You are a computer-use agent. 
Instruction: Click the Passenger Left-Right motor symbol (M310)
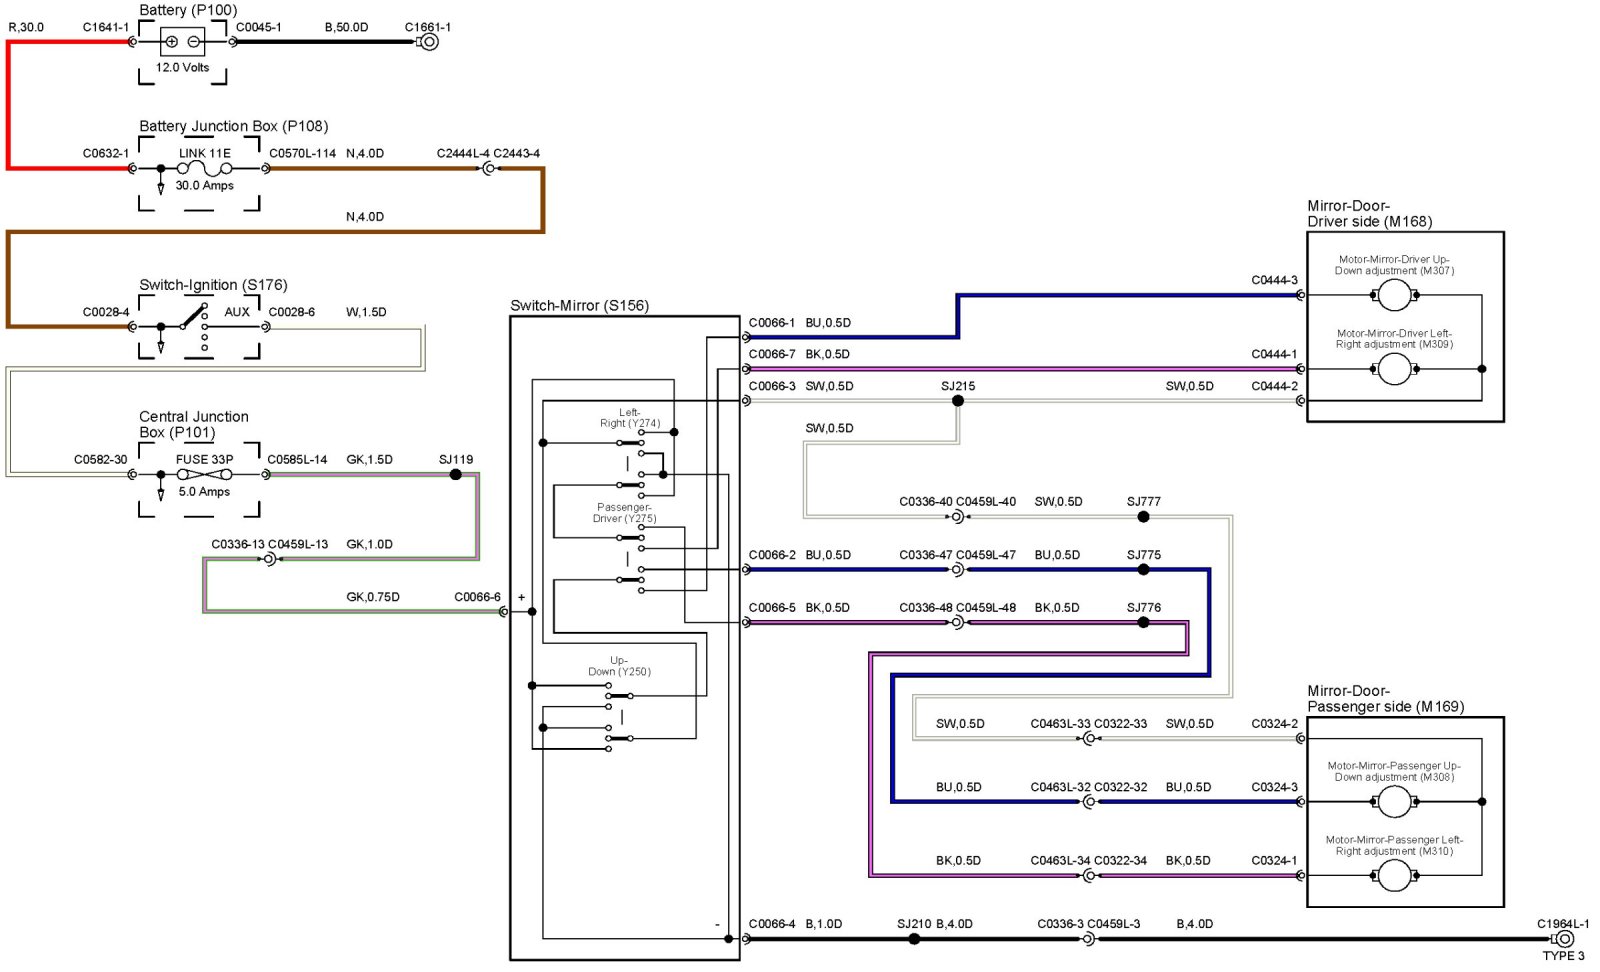[x=1394, y=876]
